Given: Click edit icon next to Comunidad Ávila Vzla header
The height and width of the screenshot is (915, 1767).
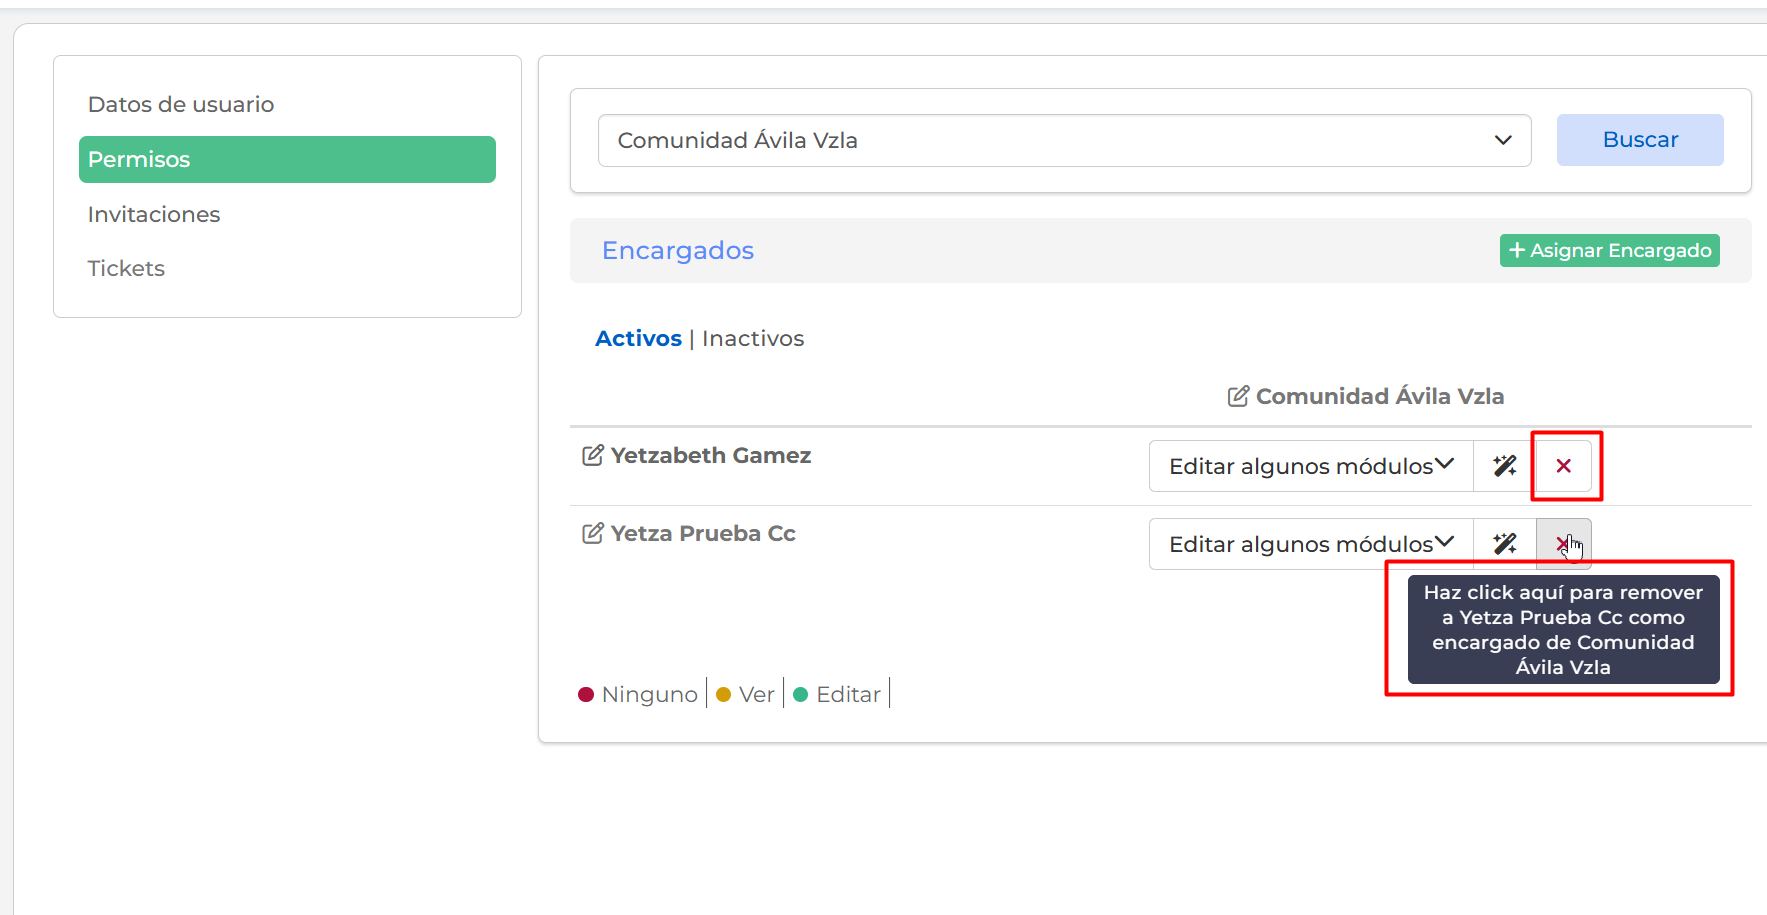Looking at the screenshot, I should (x=1238, y=397).
